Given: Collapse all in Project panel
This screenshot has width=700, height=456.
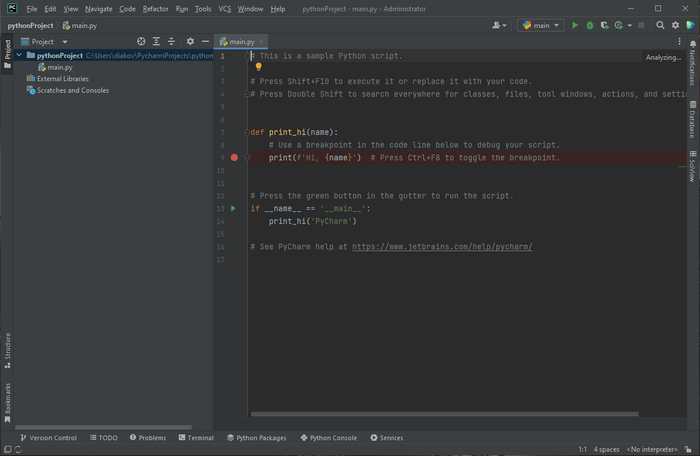Looking at the screenshot, I should [171, 42].
